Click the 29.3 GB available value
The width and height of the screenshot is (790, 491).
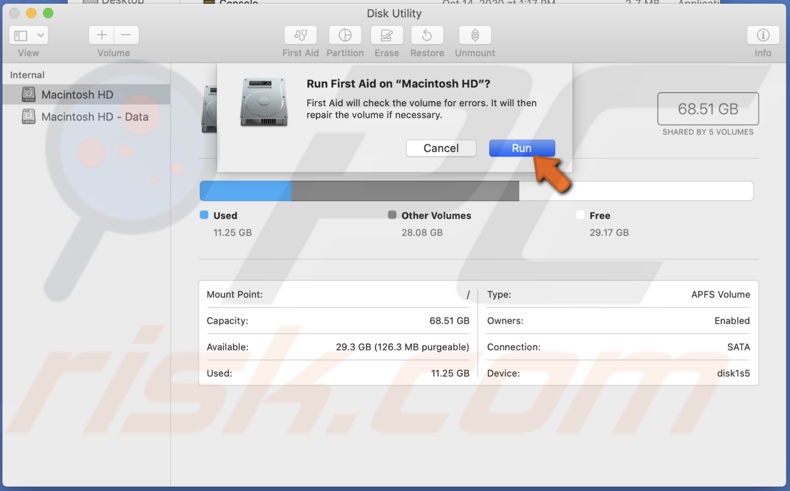tap(403, 347)
